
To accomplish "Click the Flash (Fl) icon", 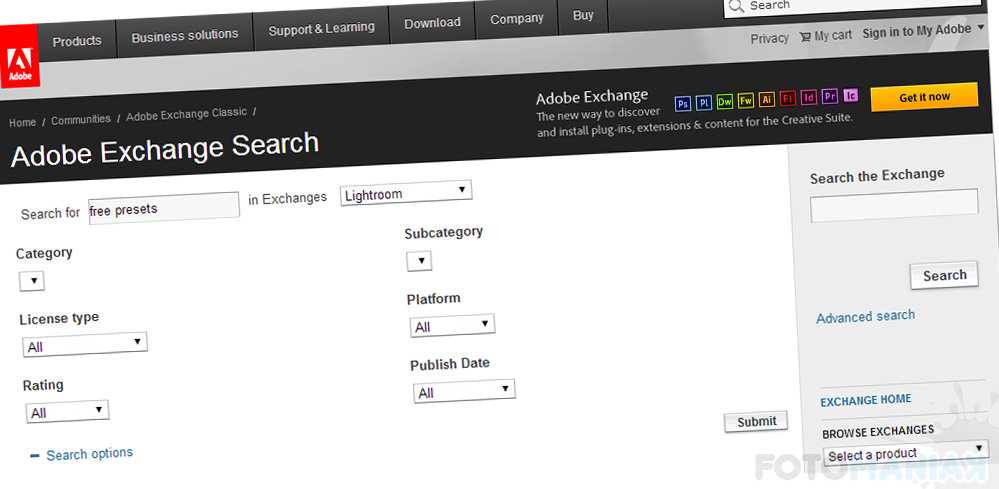I will [x=788, y=98].
